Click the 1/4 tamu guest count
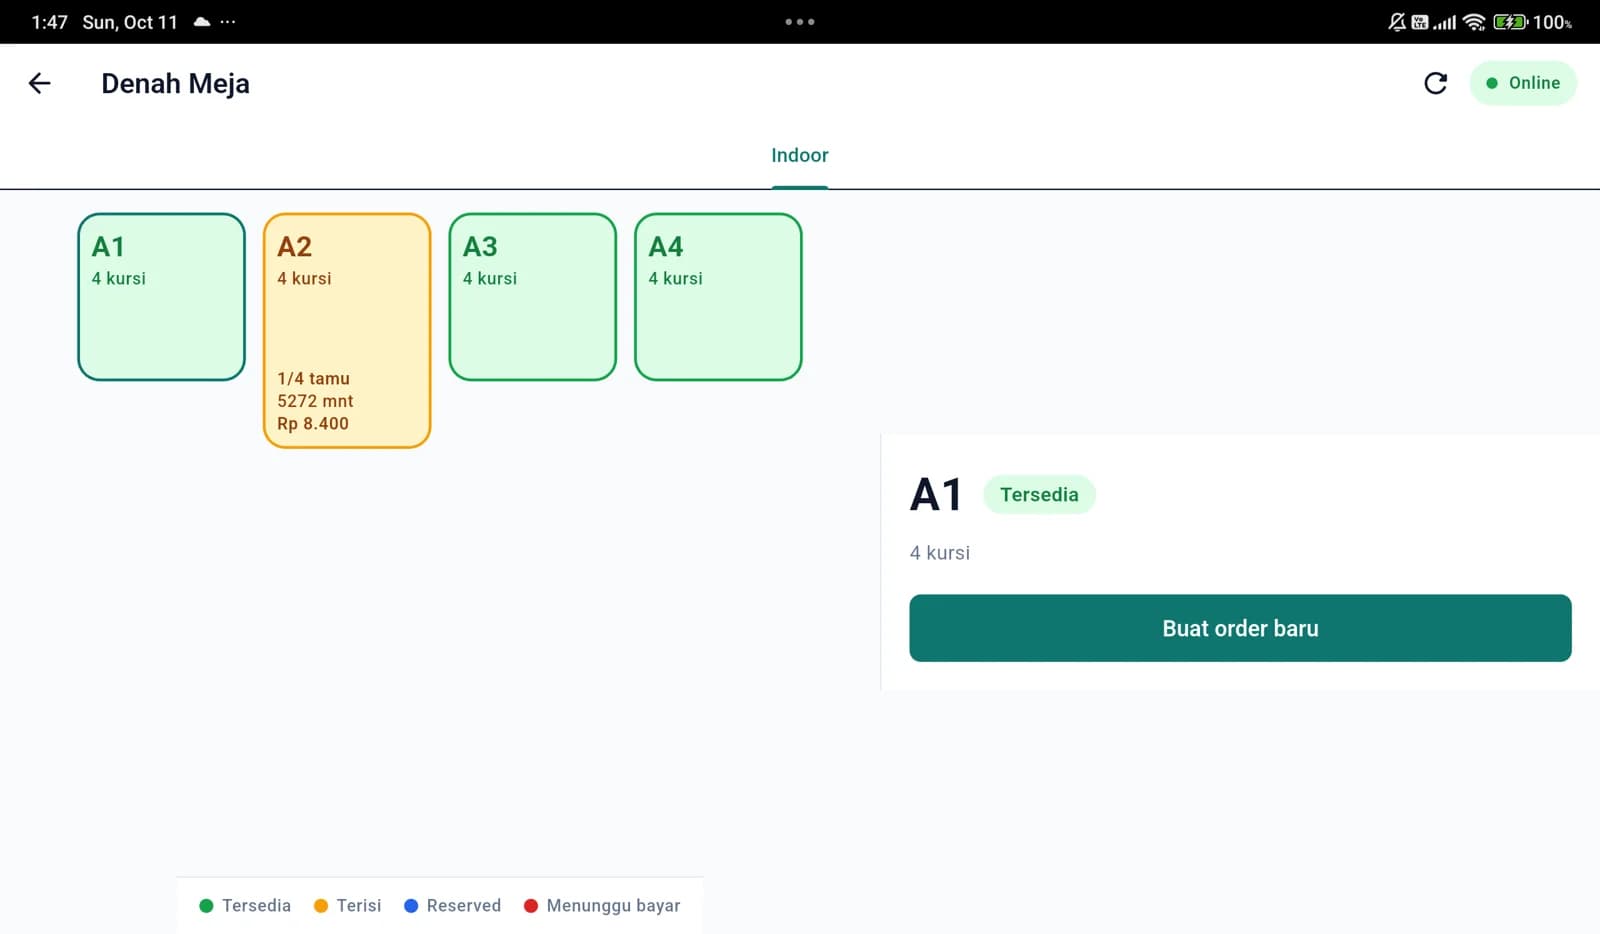Viewport: 1600px width, 934px height. click(x=314, y=379)
